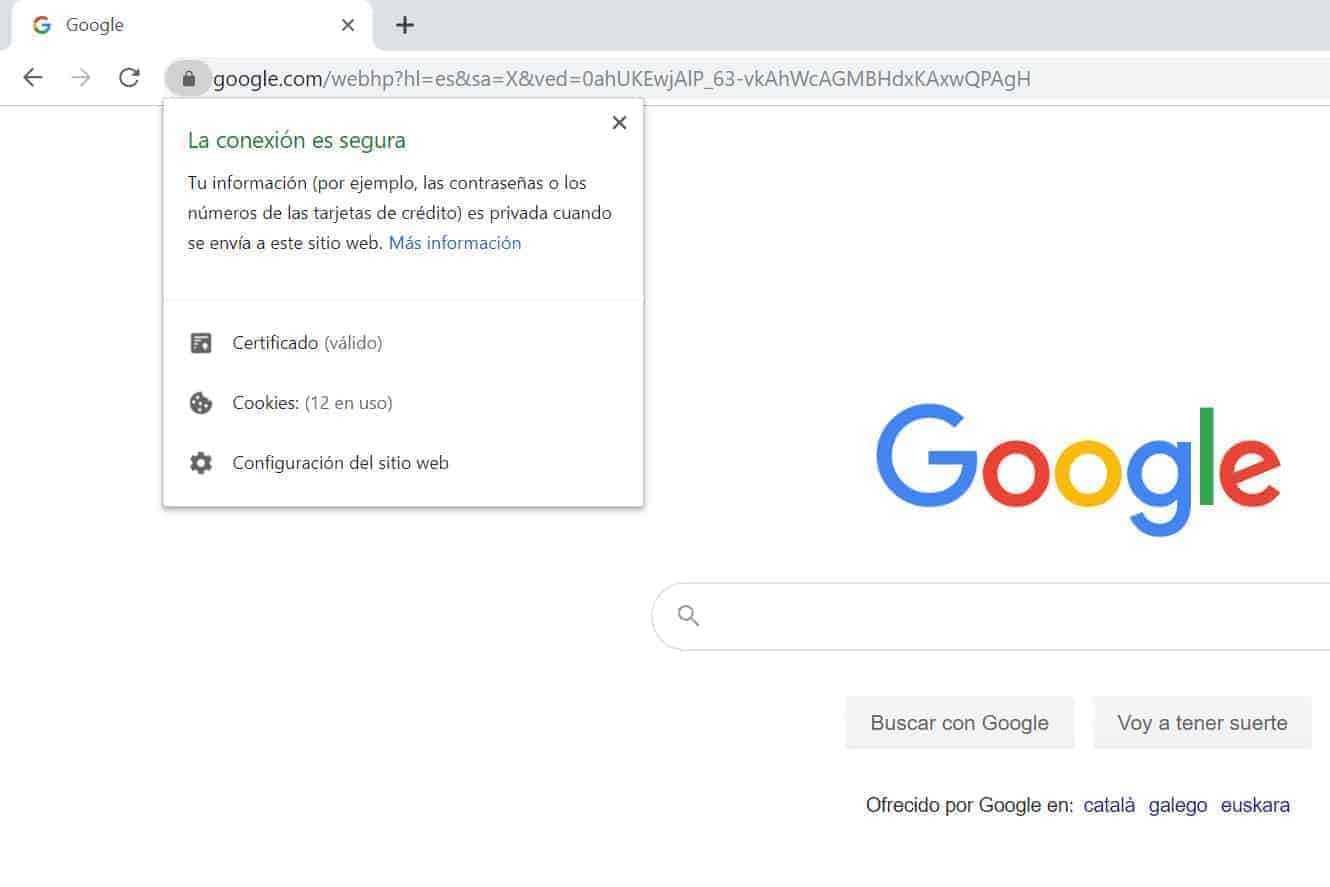Switch Google language to euskara
Screen dimensions: 1330x887
(1255, 805)
